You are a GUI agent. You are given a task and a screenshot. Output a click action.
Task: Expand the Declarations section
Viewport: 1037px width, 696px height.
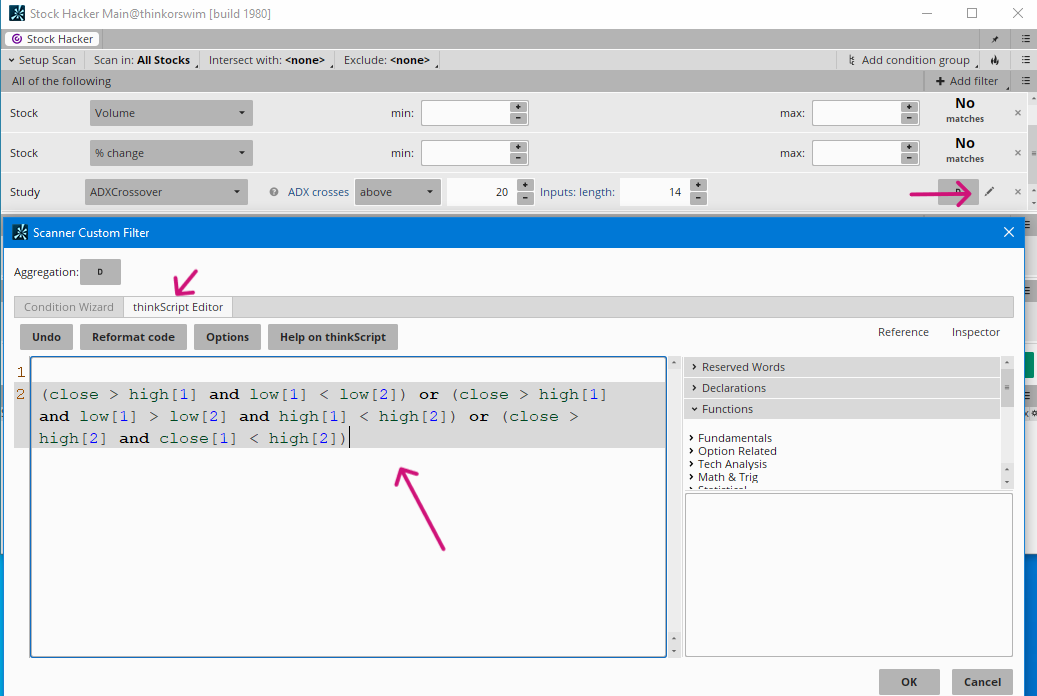pyautogui.click(x=842, y=388)
